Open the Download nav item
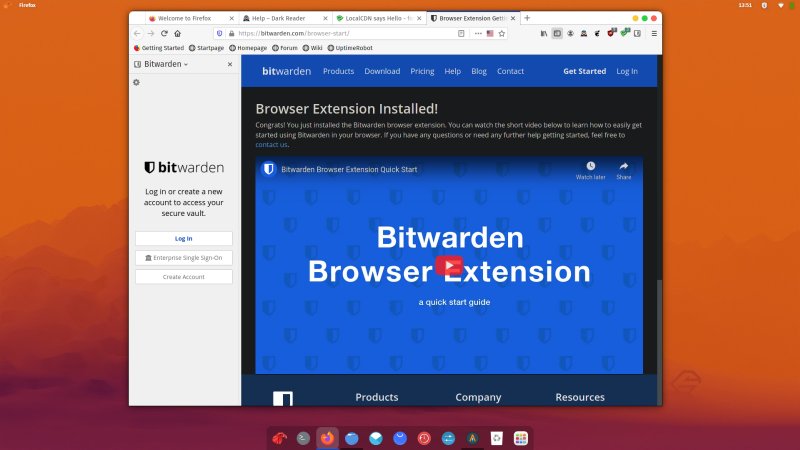 [382, 71]
